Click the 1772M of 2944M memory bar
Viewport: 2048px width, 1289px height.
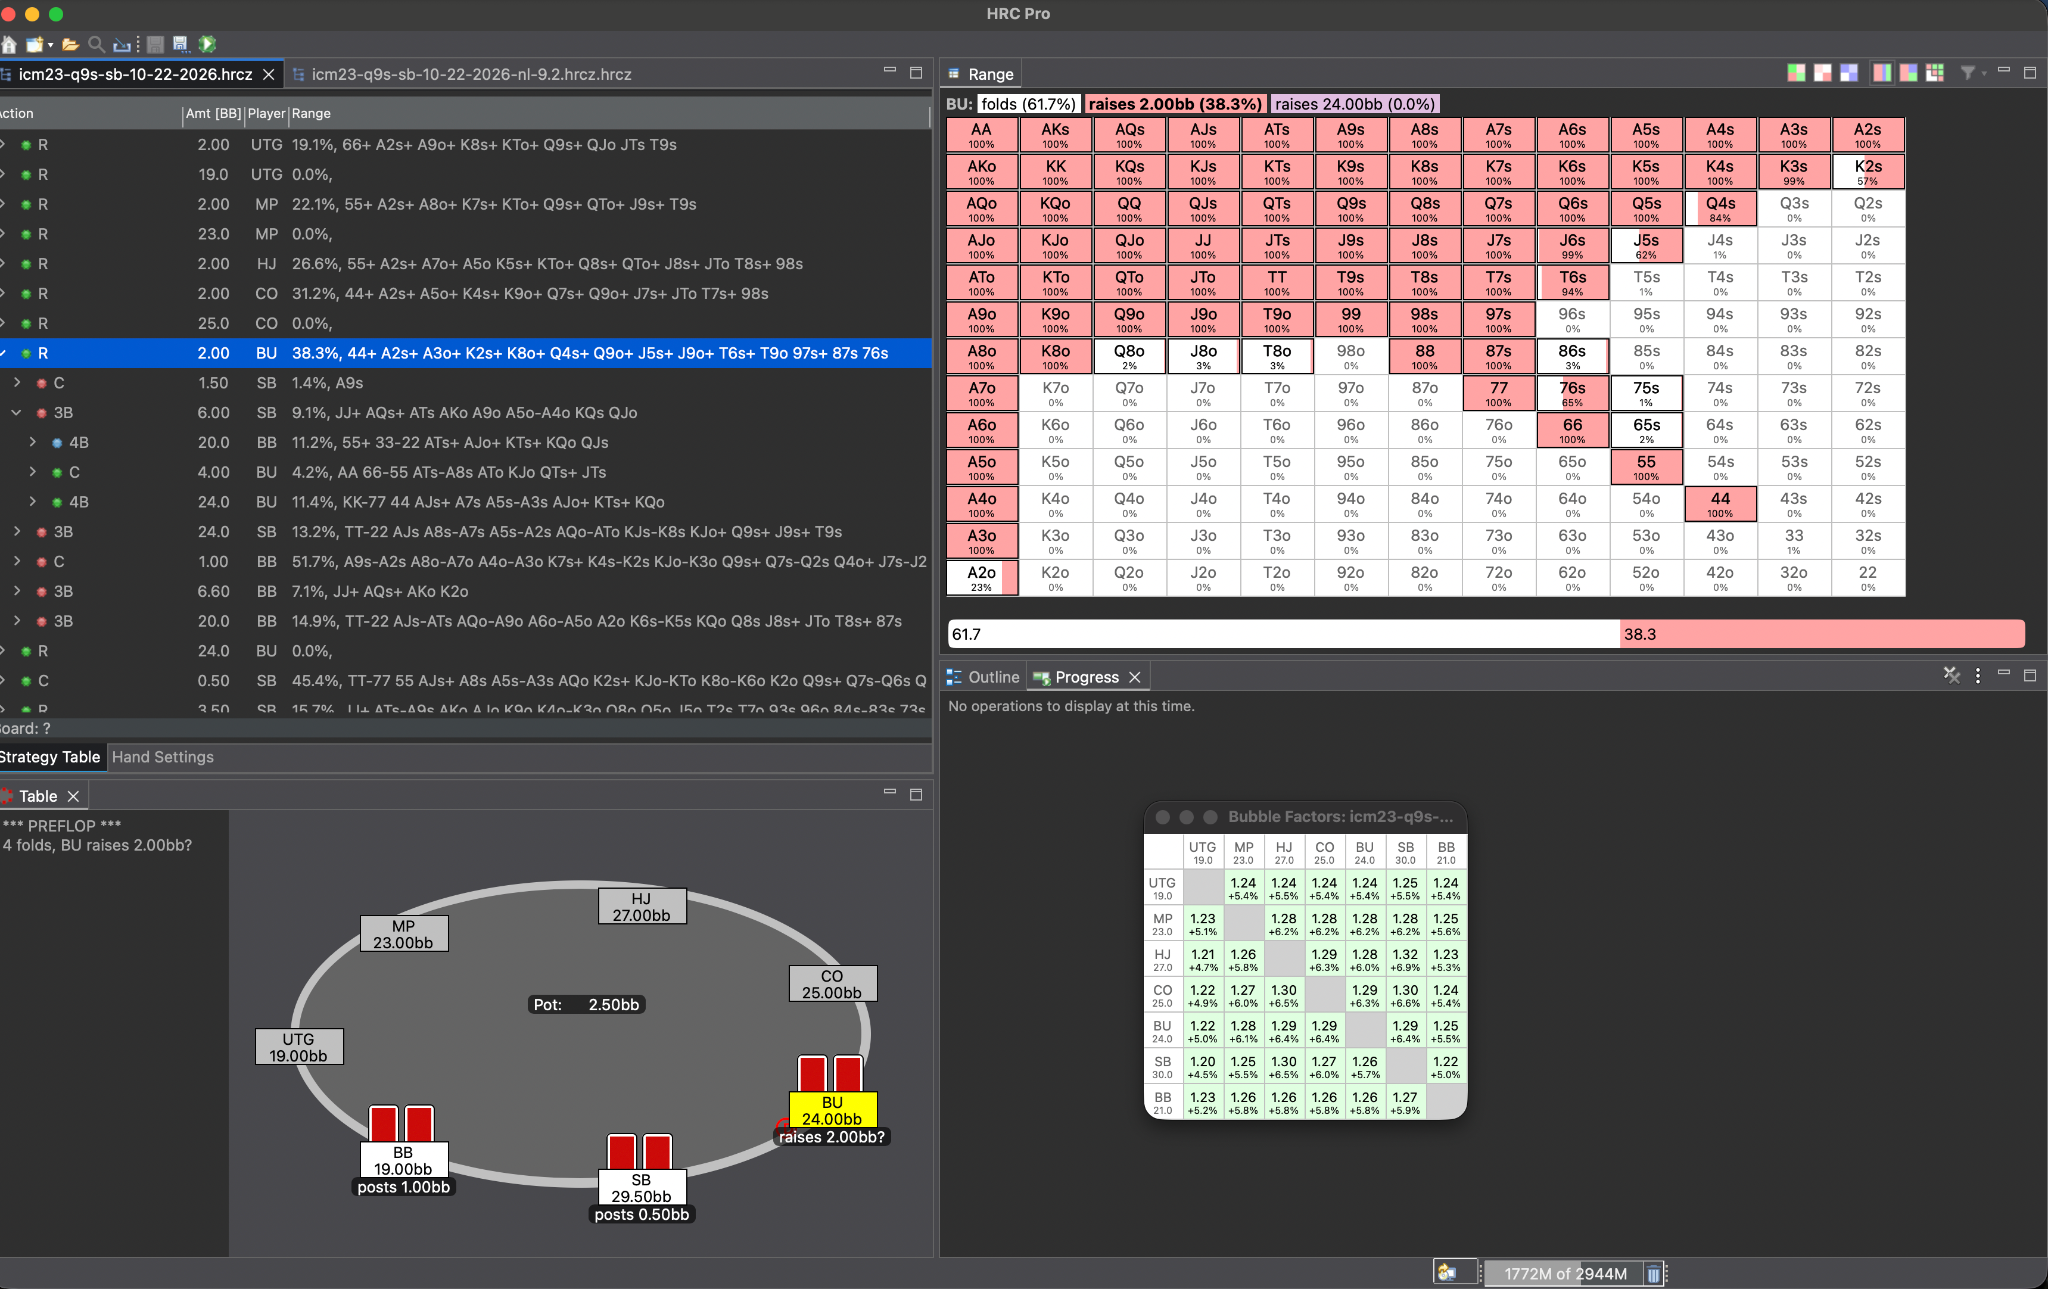click(x=1566, y=1274)
